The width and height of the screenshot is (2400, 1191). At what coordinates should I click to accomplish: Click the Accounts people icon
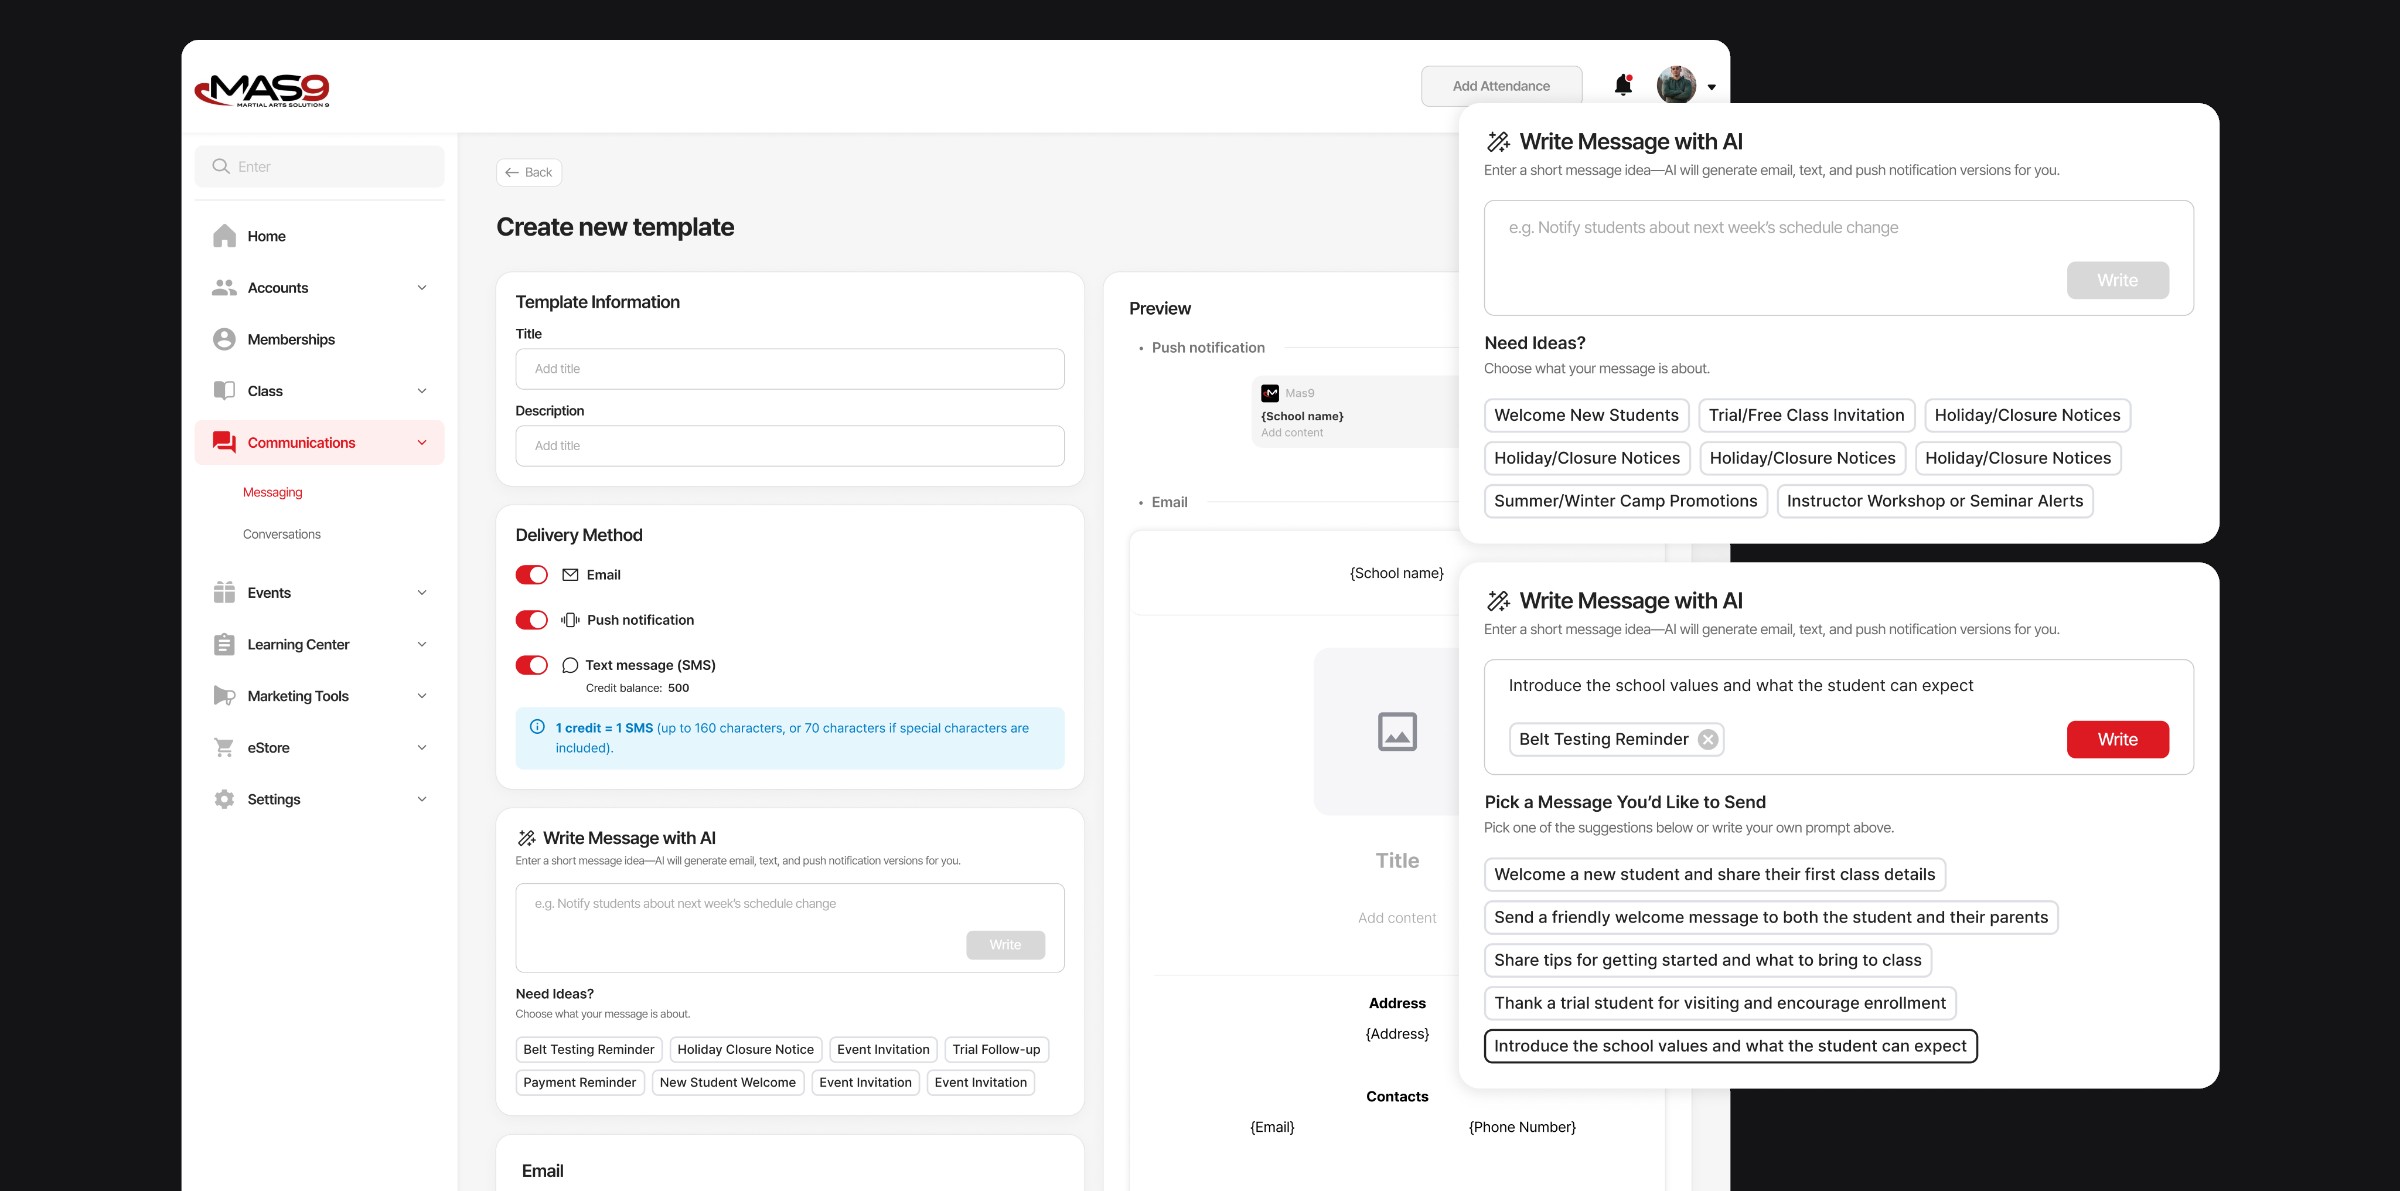click(x=224, y=288)
